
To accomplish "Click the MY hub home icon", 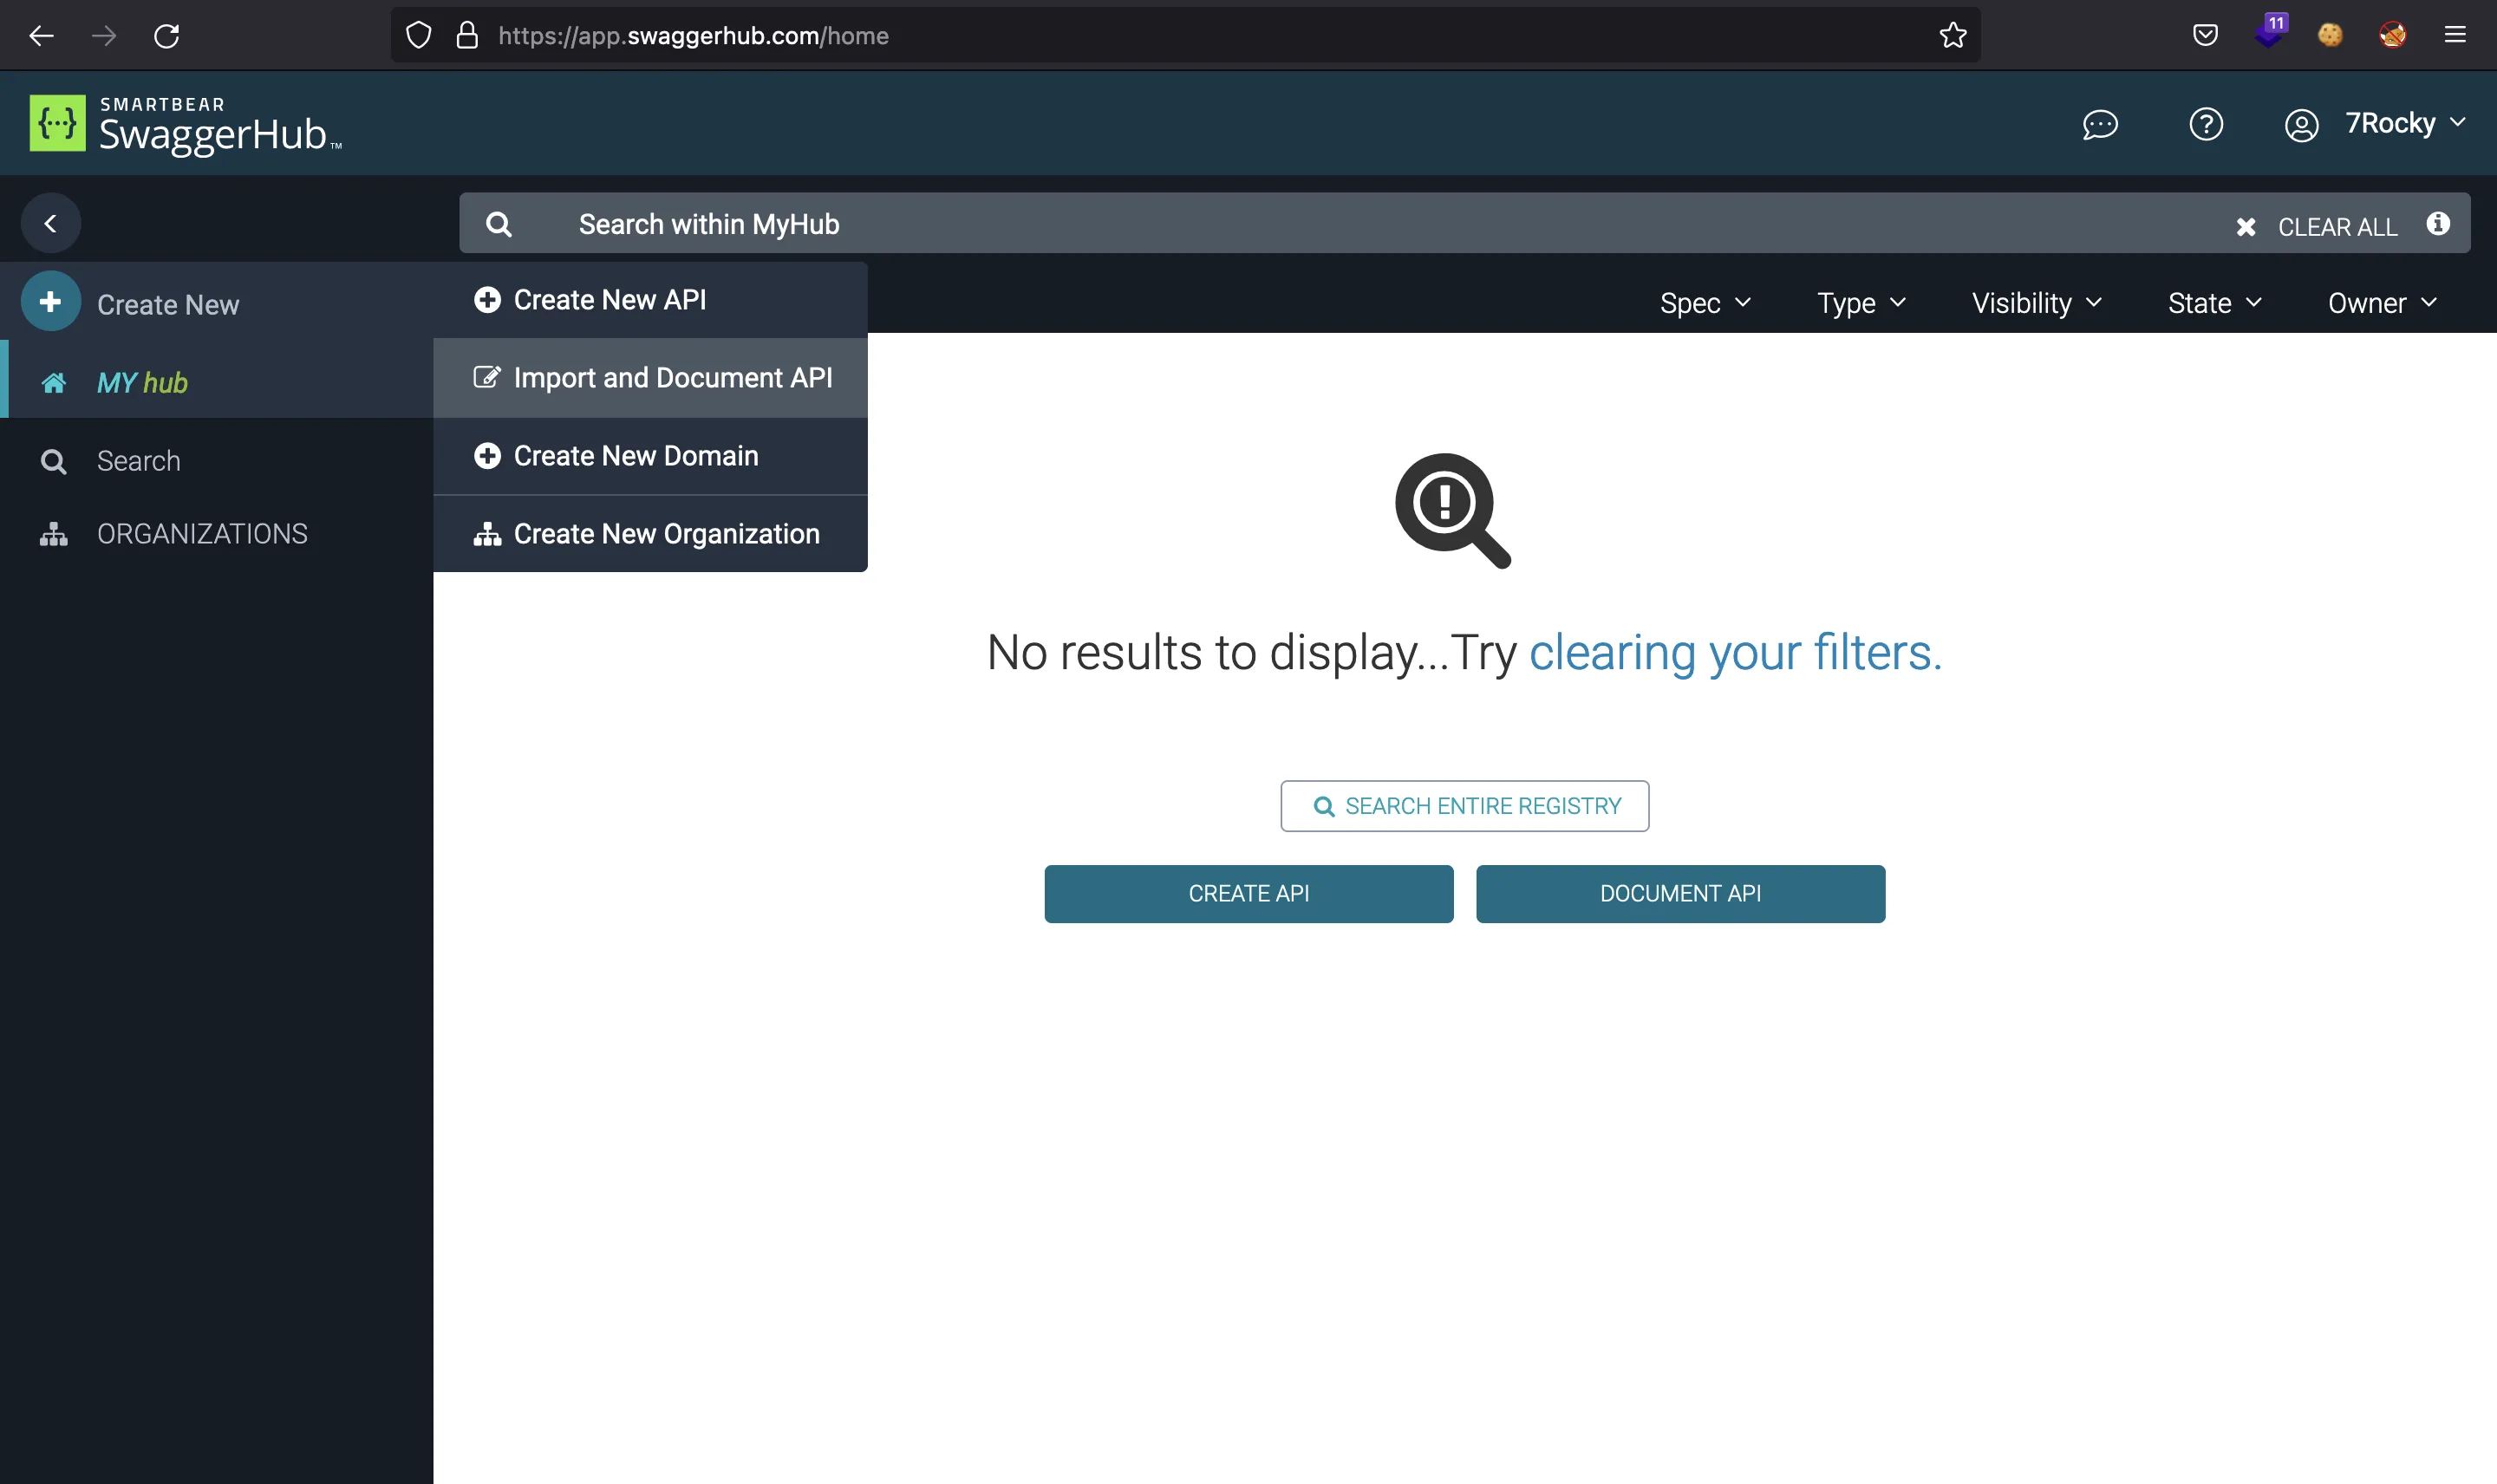I will [x=53, y=383].
